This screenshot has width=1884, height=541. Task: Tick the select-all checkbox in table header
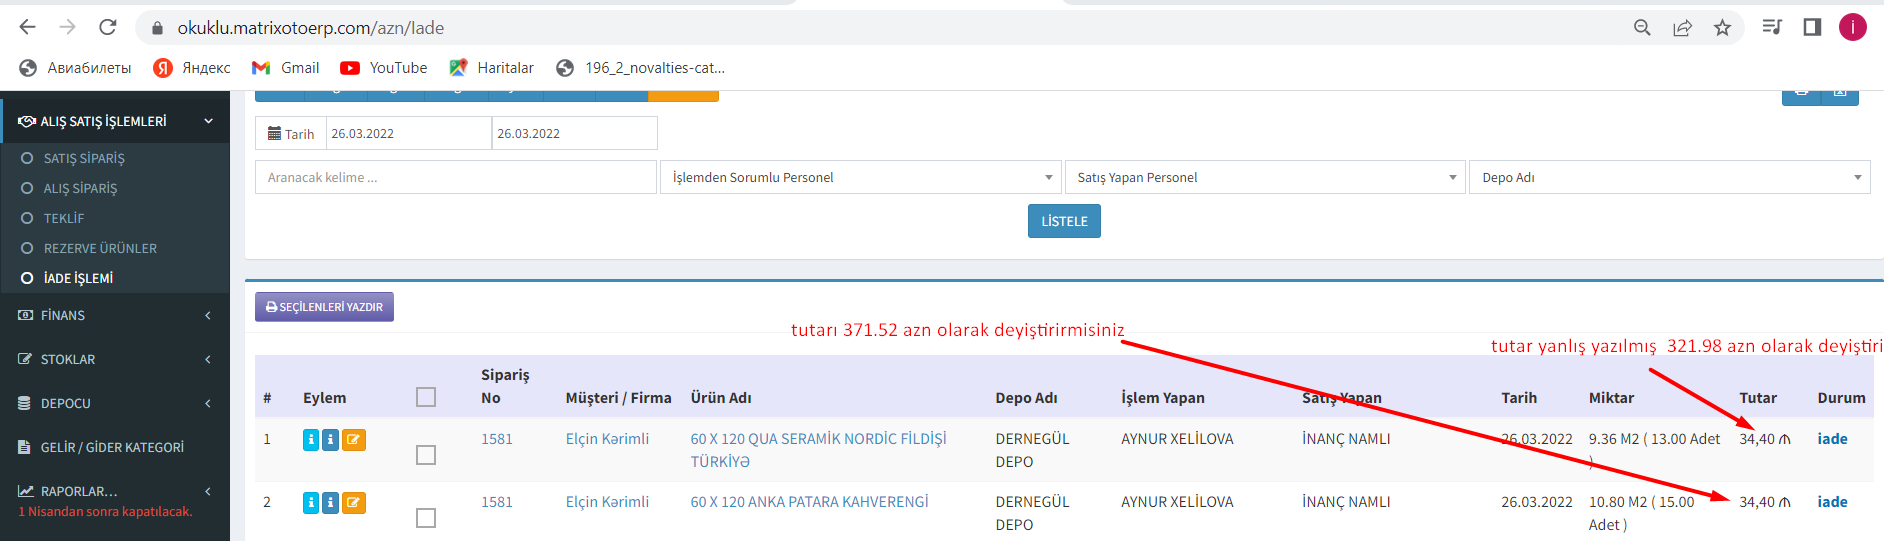tap(426, 397)
